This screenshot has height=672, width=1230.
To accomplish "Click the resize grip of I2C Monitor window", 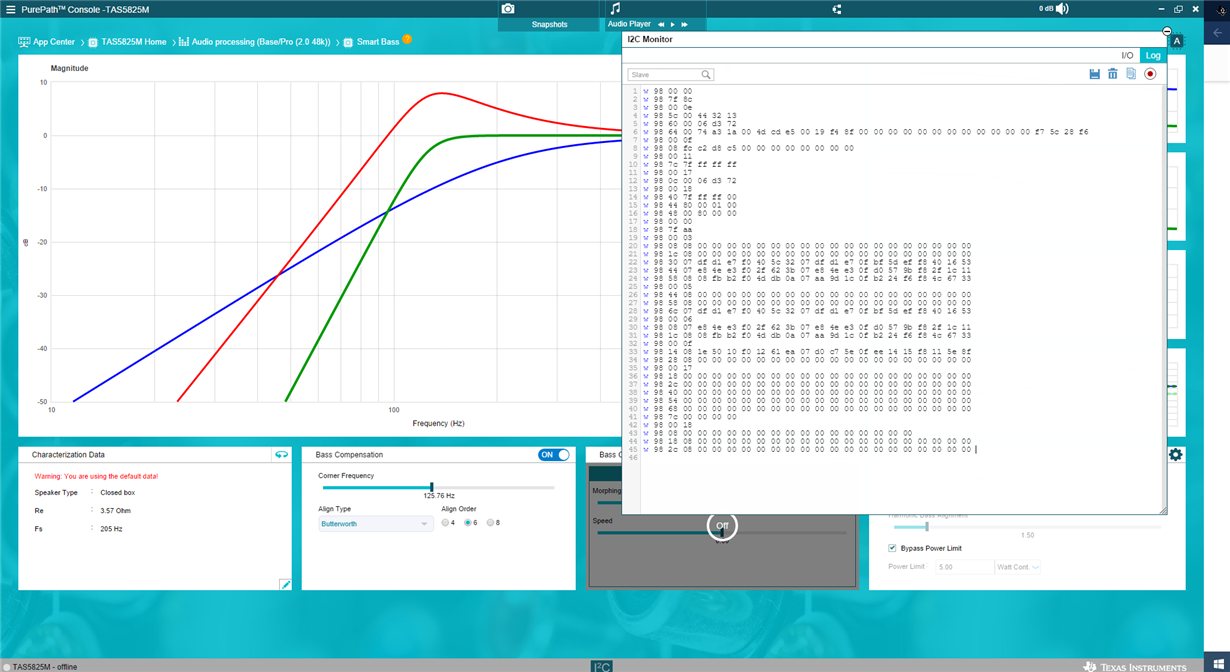I will click(x=1162, y=510).
